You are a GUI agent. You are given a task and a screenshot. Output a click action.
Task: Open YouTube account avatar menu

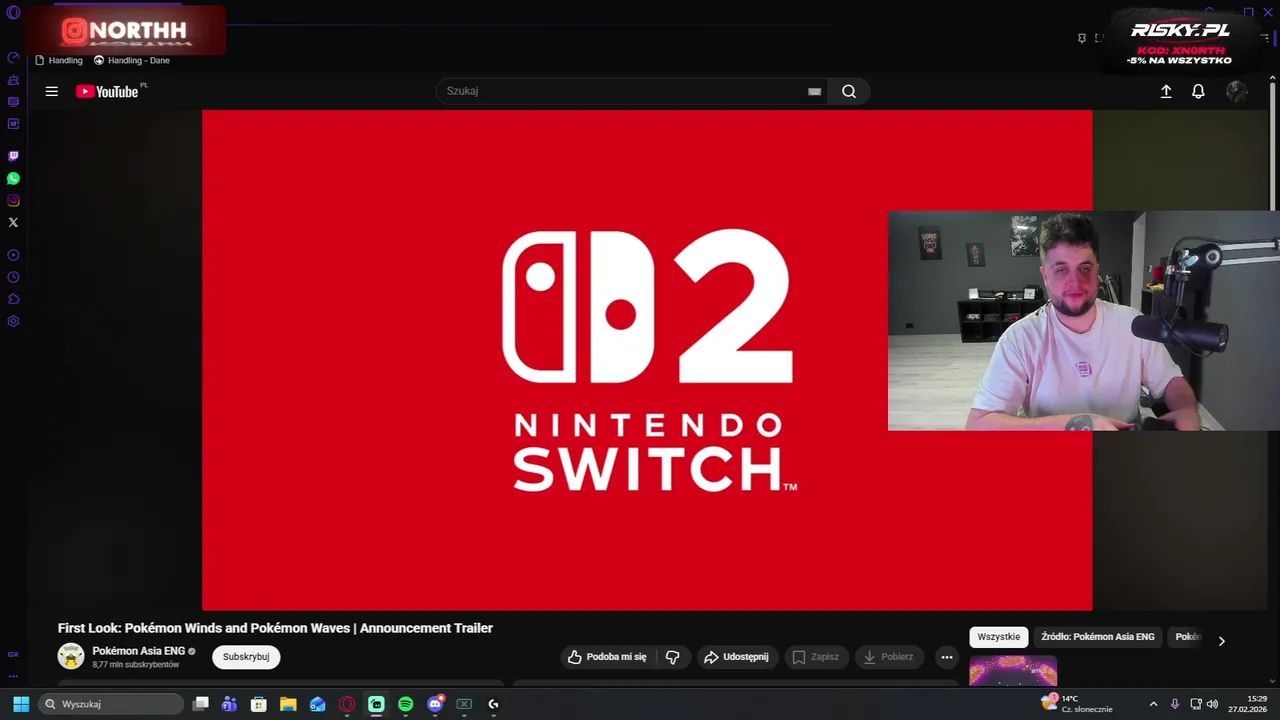pos(1237,91)
